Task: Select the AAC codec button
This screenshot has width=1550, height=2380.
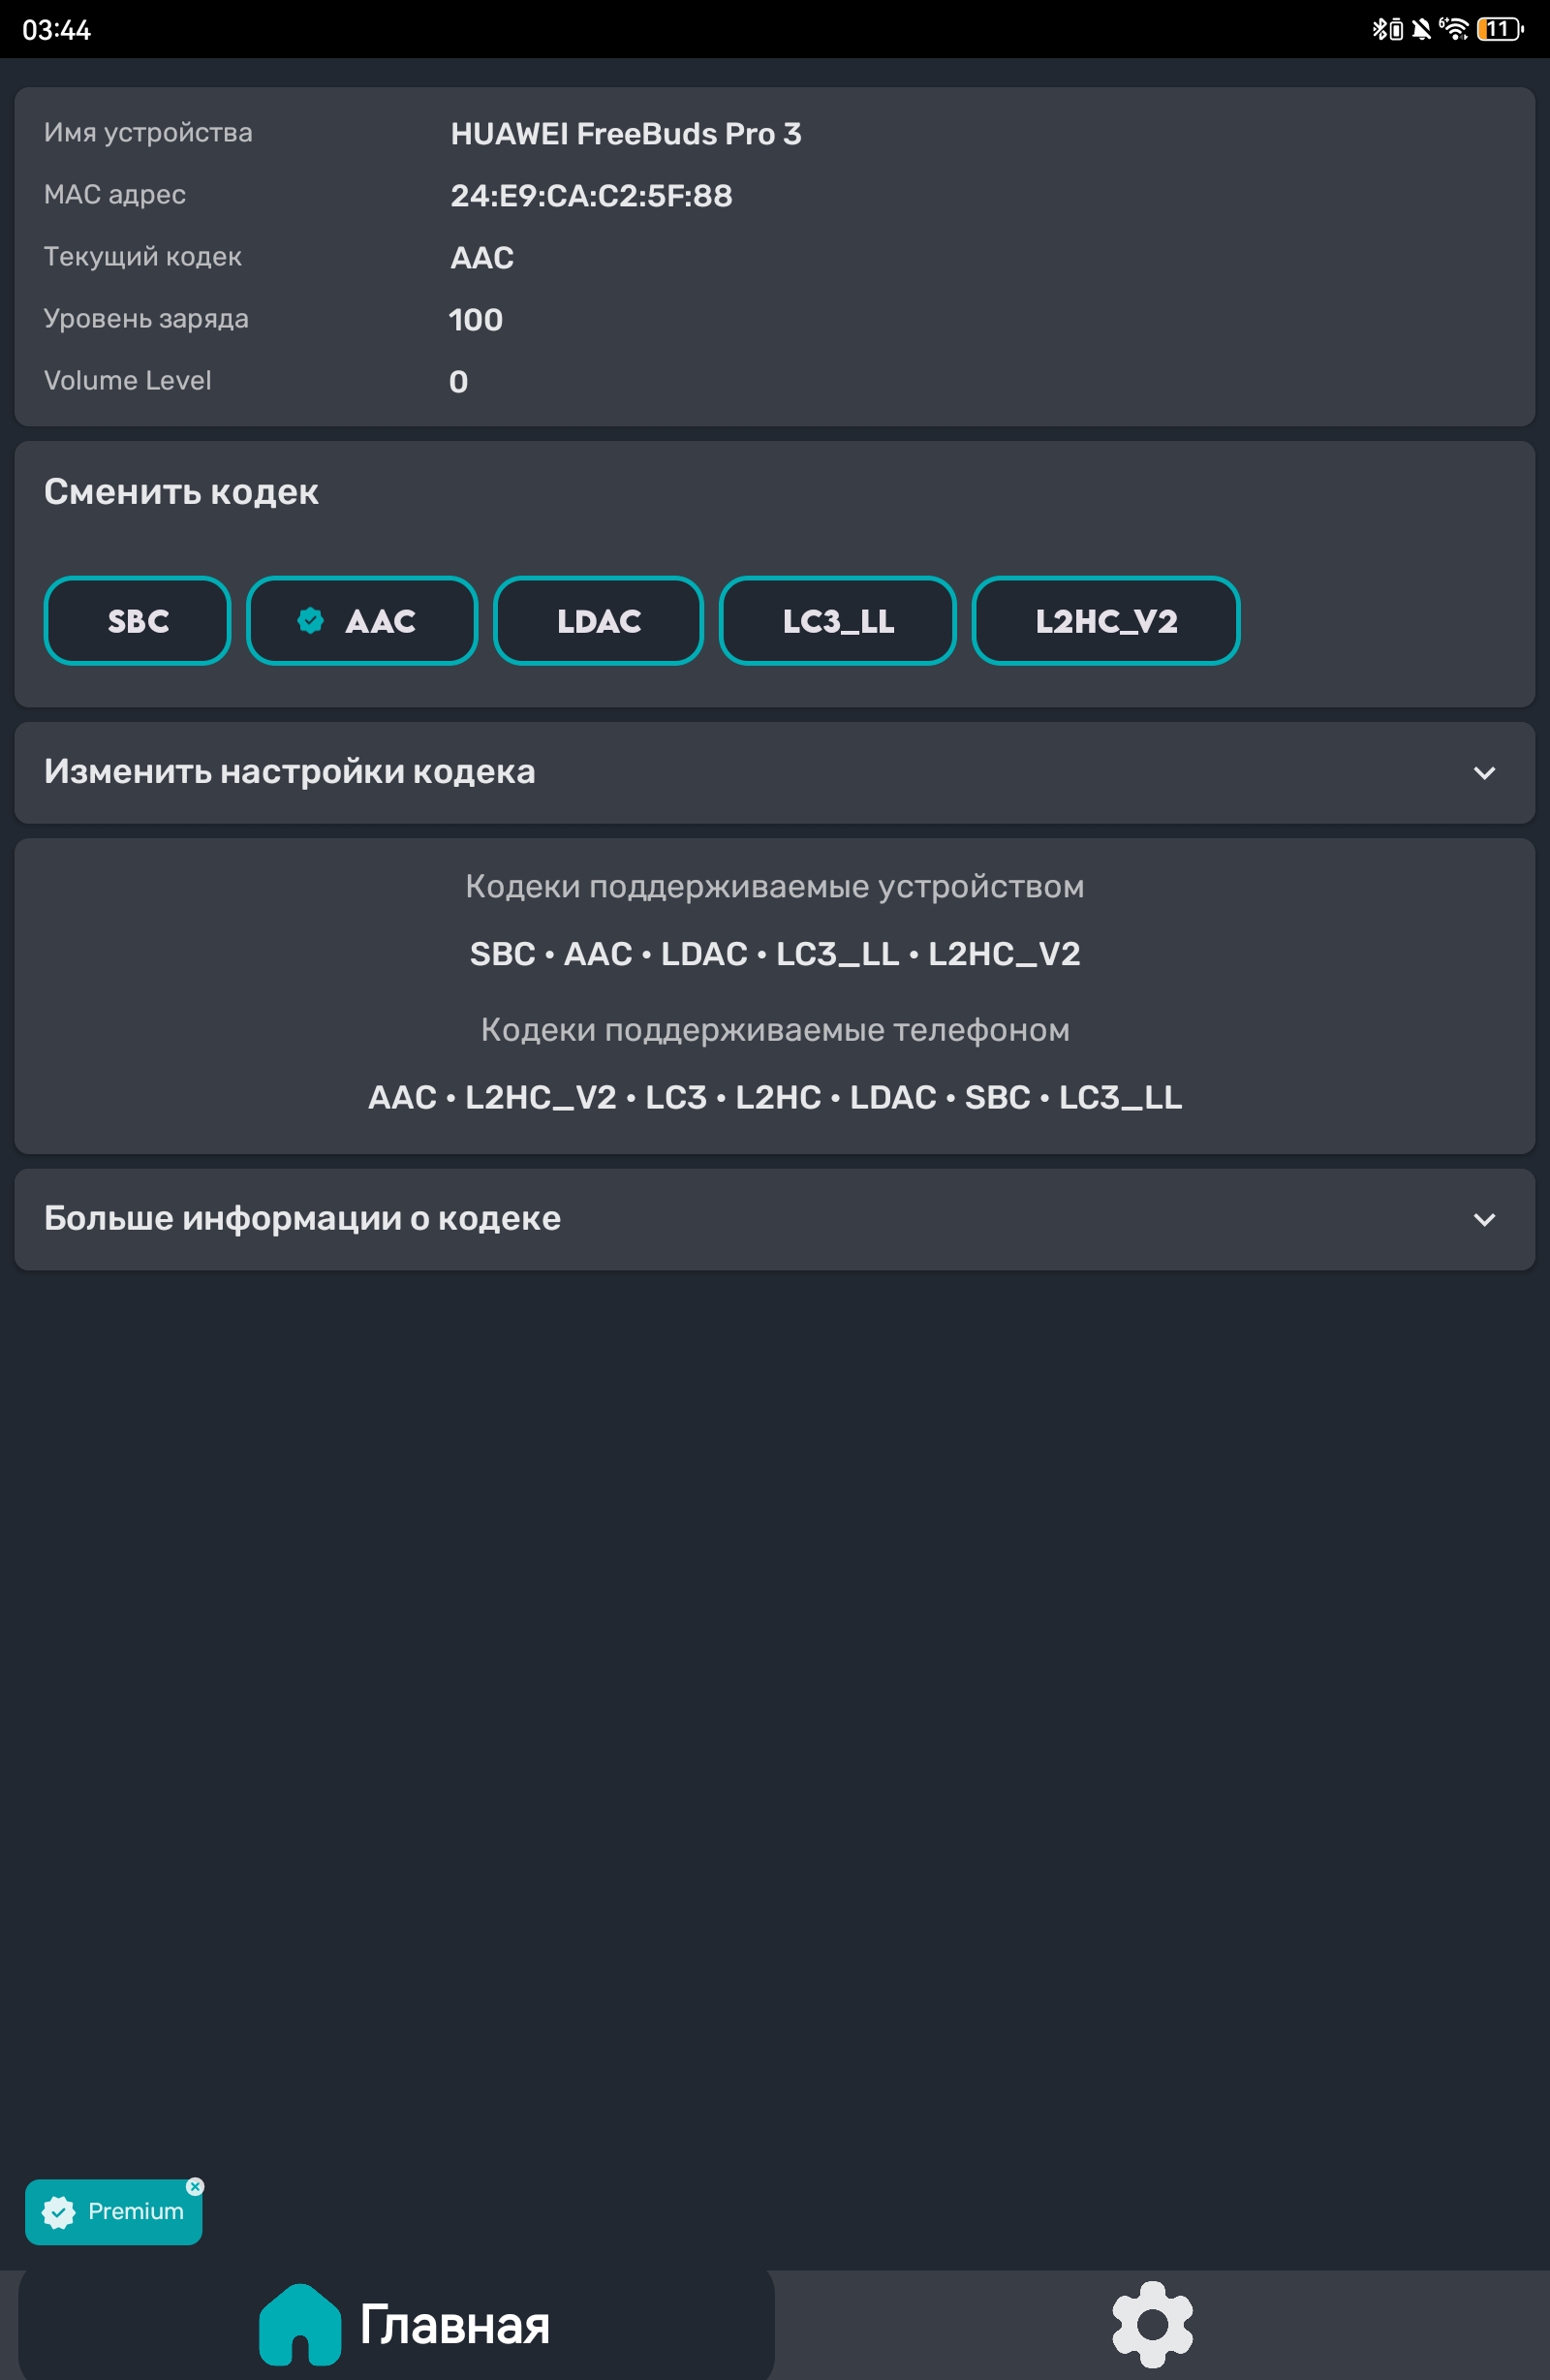Action: coord(362,621)
